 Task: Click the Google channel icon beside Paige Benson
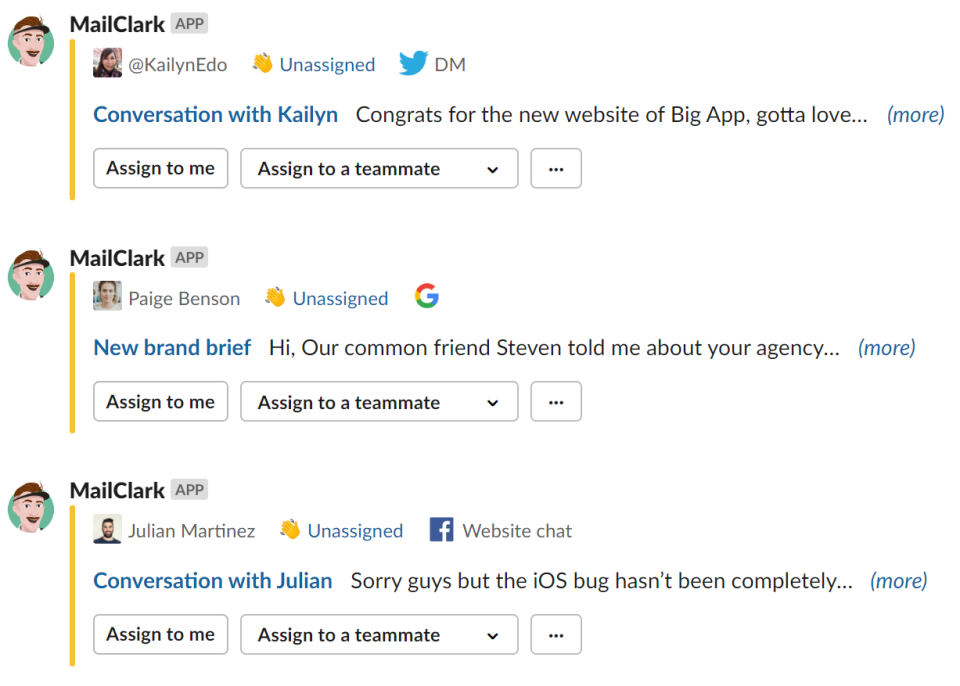click(x=427, y=296)
